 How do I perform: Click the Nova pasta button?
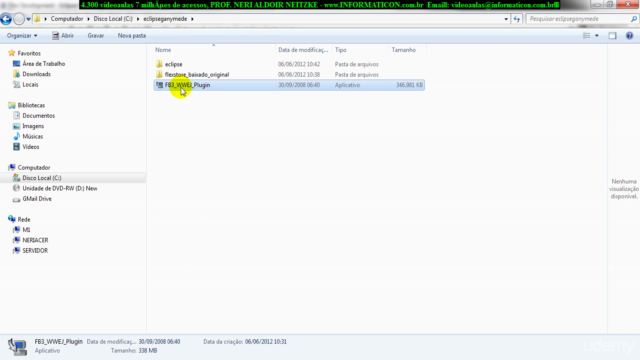(132, 36)
